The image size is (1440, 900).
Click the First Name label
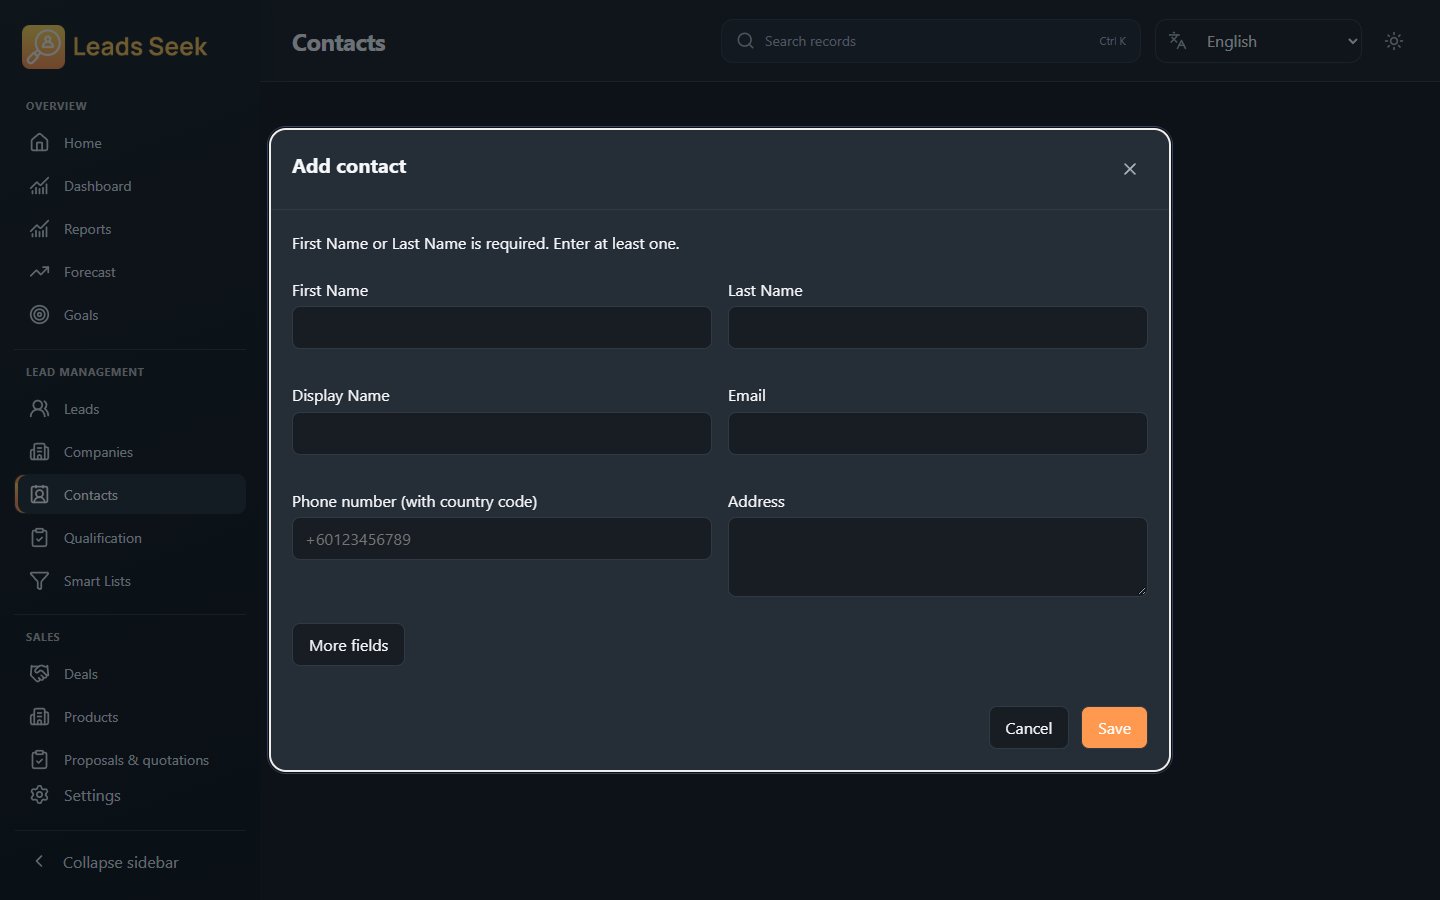pyautogui.click(x=330, y=290)
